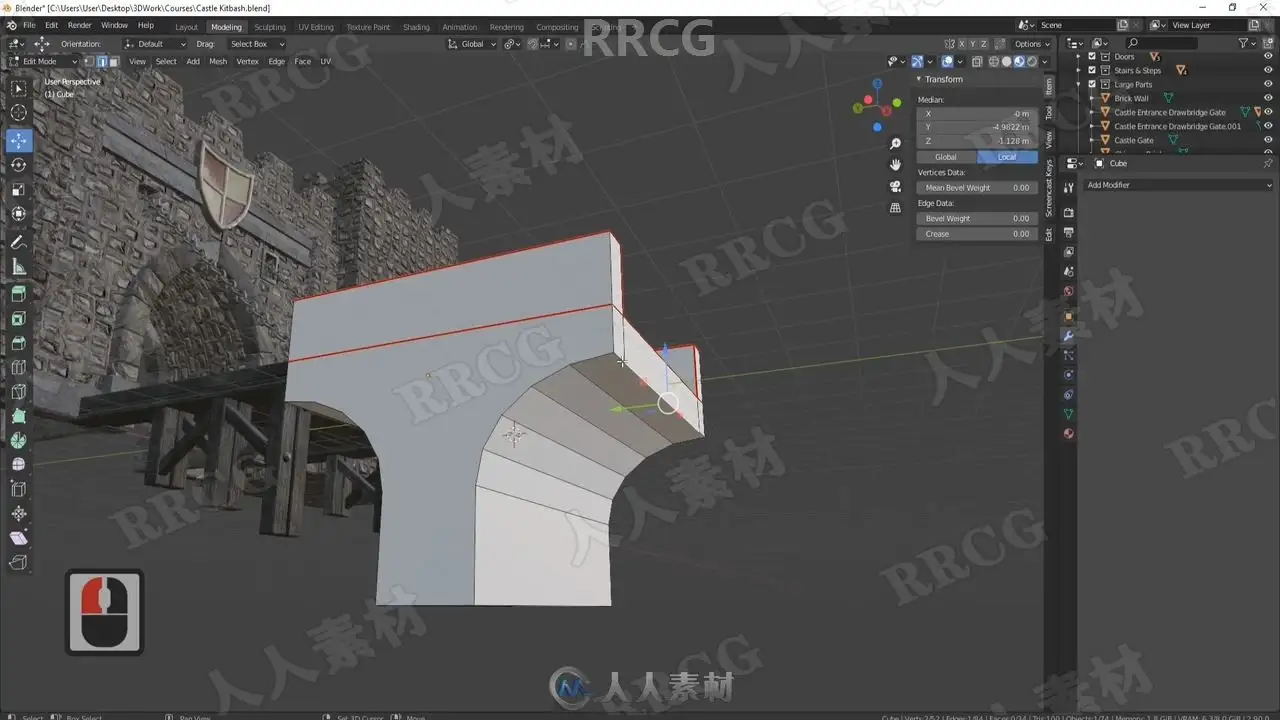The image size is (1280, 720).
Task: Select the Edge Slide tool
Action: click(19, 489)
